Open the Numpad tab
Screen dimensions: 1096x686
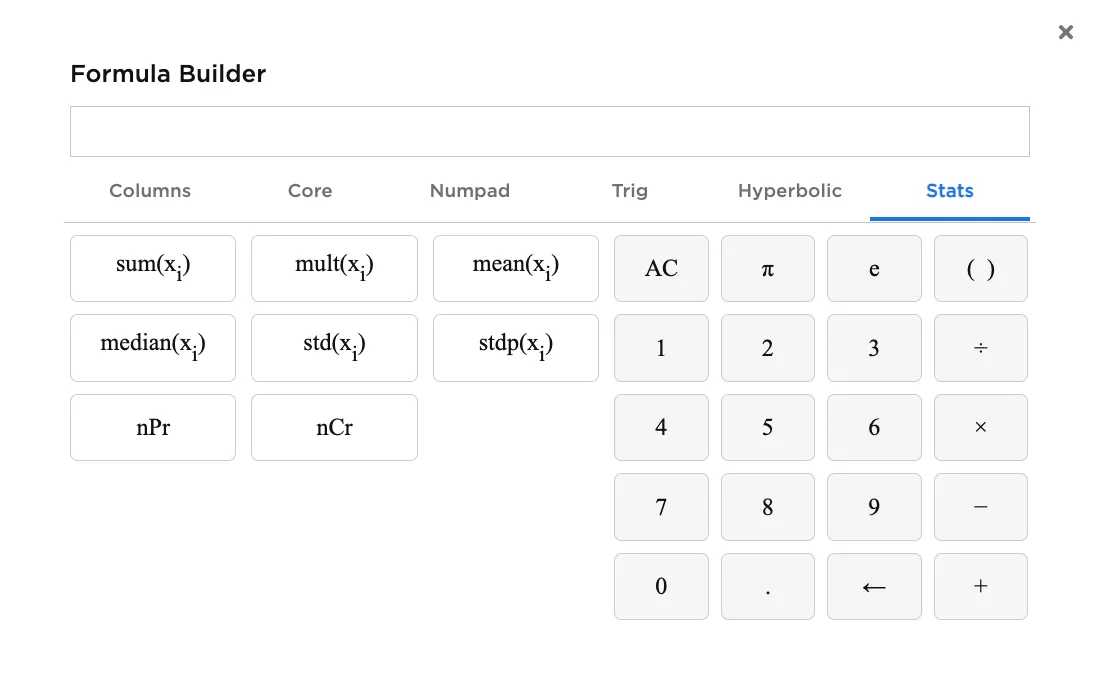tap(470, 191)
